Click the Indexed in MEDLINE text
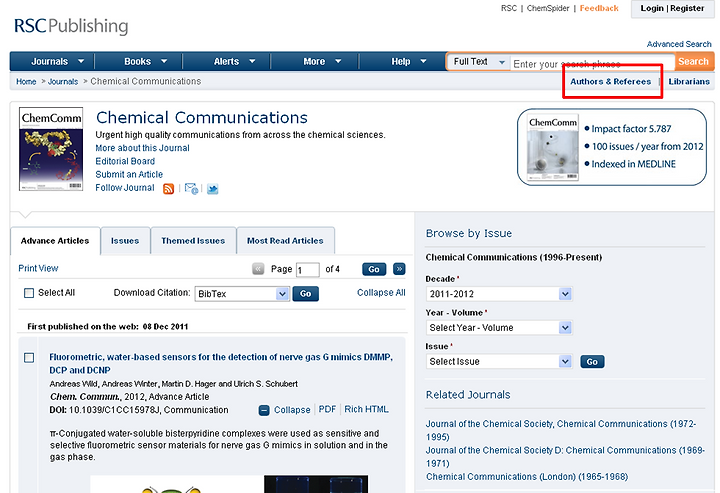Image resolution: width=720 pixels, height=493 pixels. click(633, 164)
